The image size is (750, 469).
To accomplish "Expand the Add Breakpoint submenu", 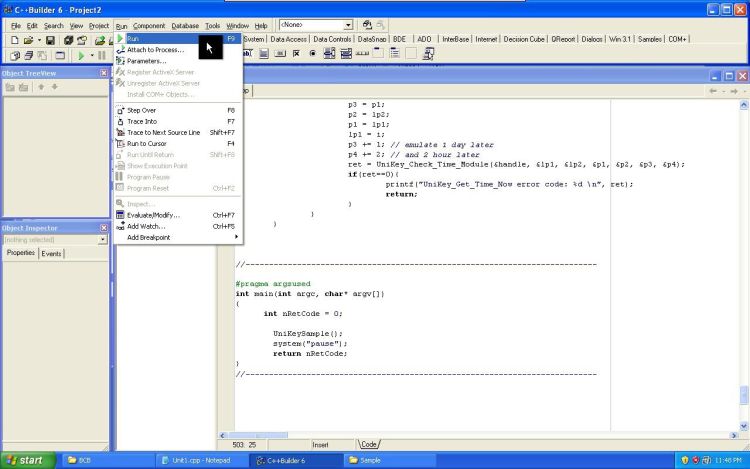I will pos(178,238).
